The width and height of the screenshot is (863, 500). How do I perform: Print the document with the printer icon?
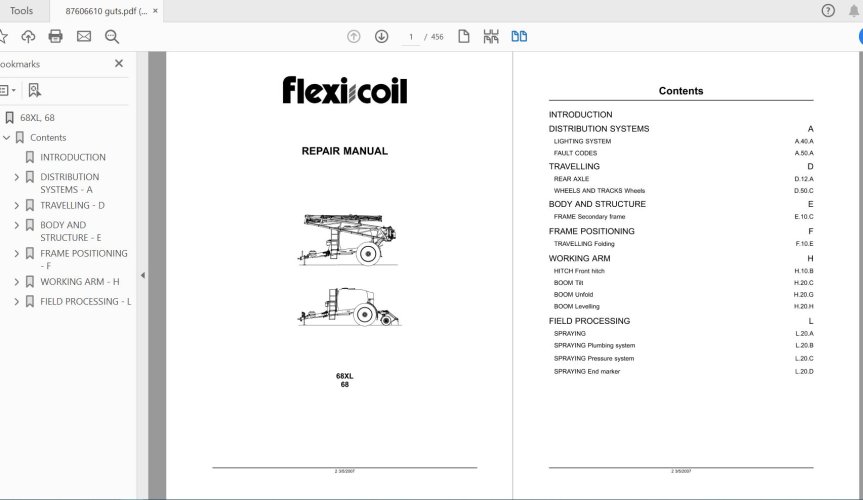click(56, 36)
